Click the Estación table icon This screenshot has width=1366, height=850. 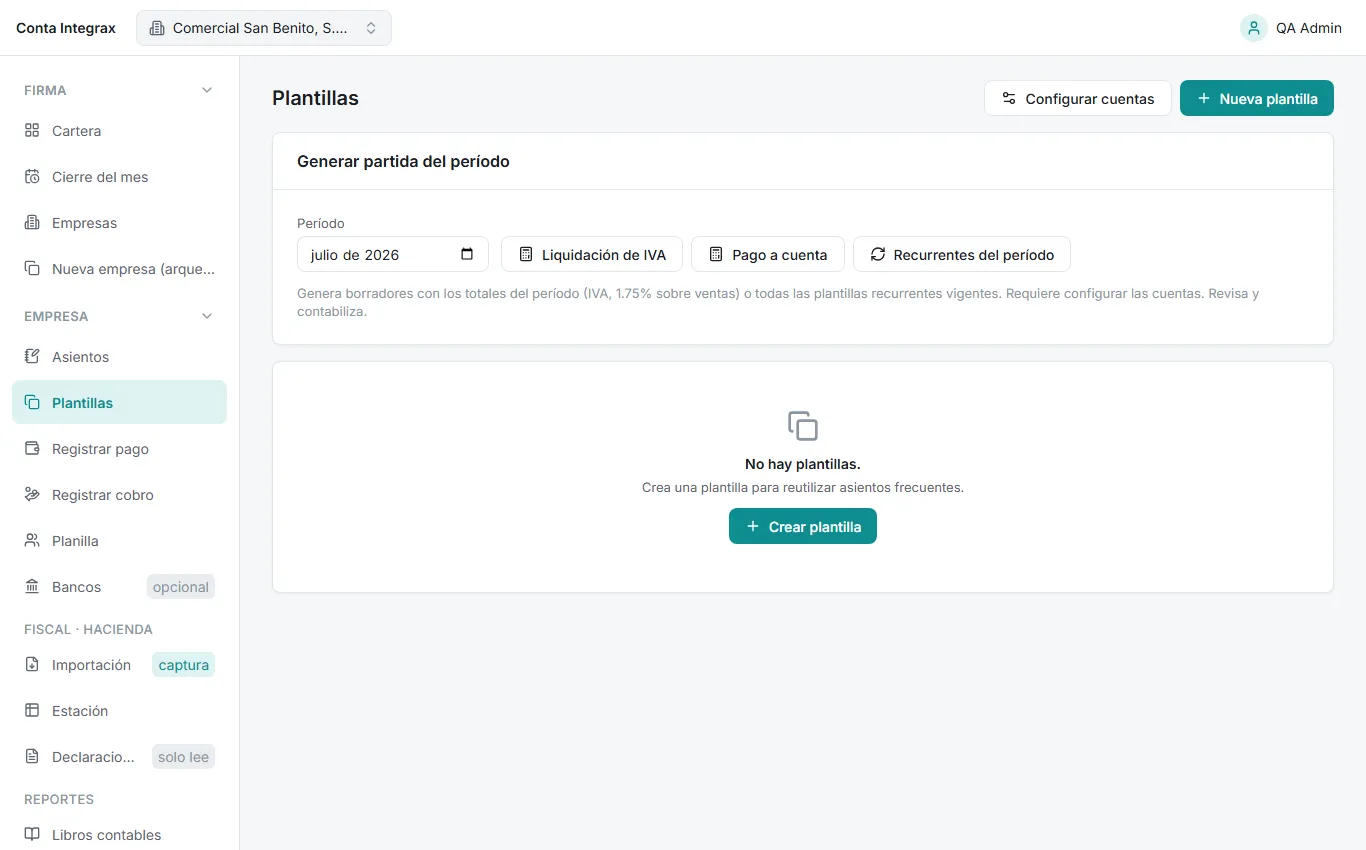(32, 711)
